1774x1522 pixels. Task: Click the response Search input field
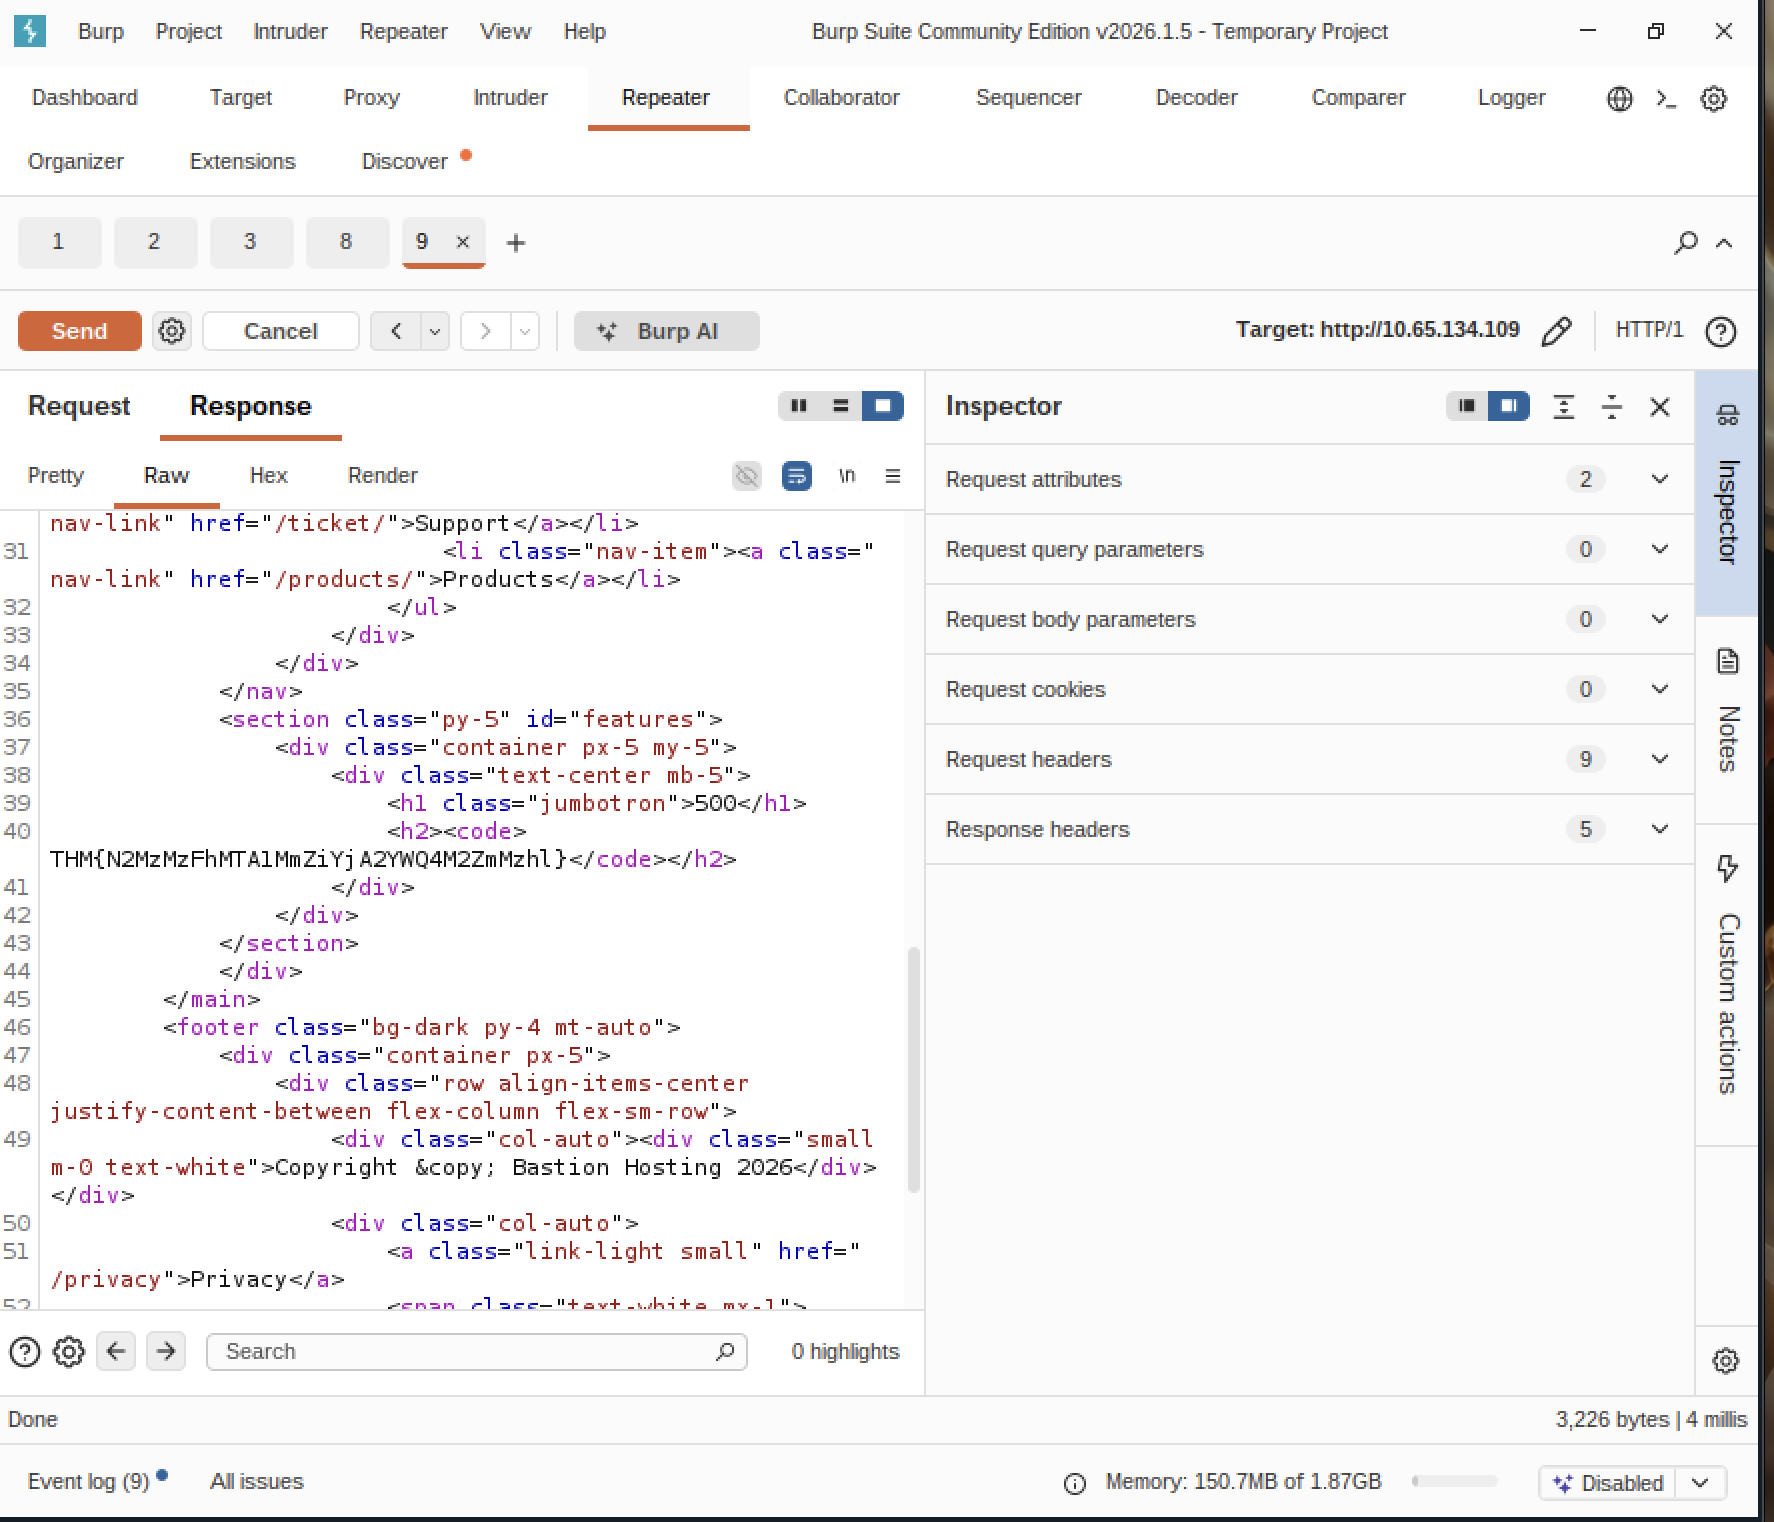point(477,1352)
